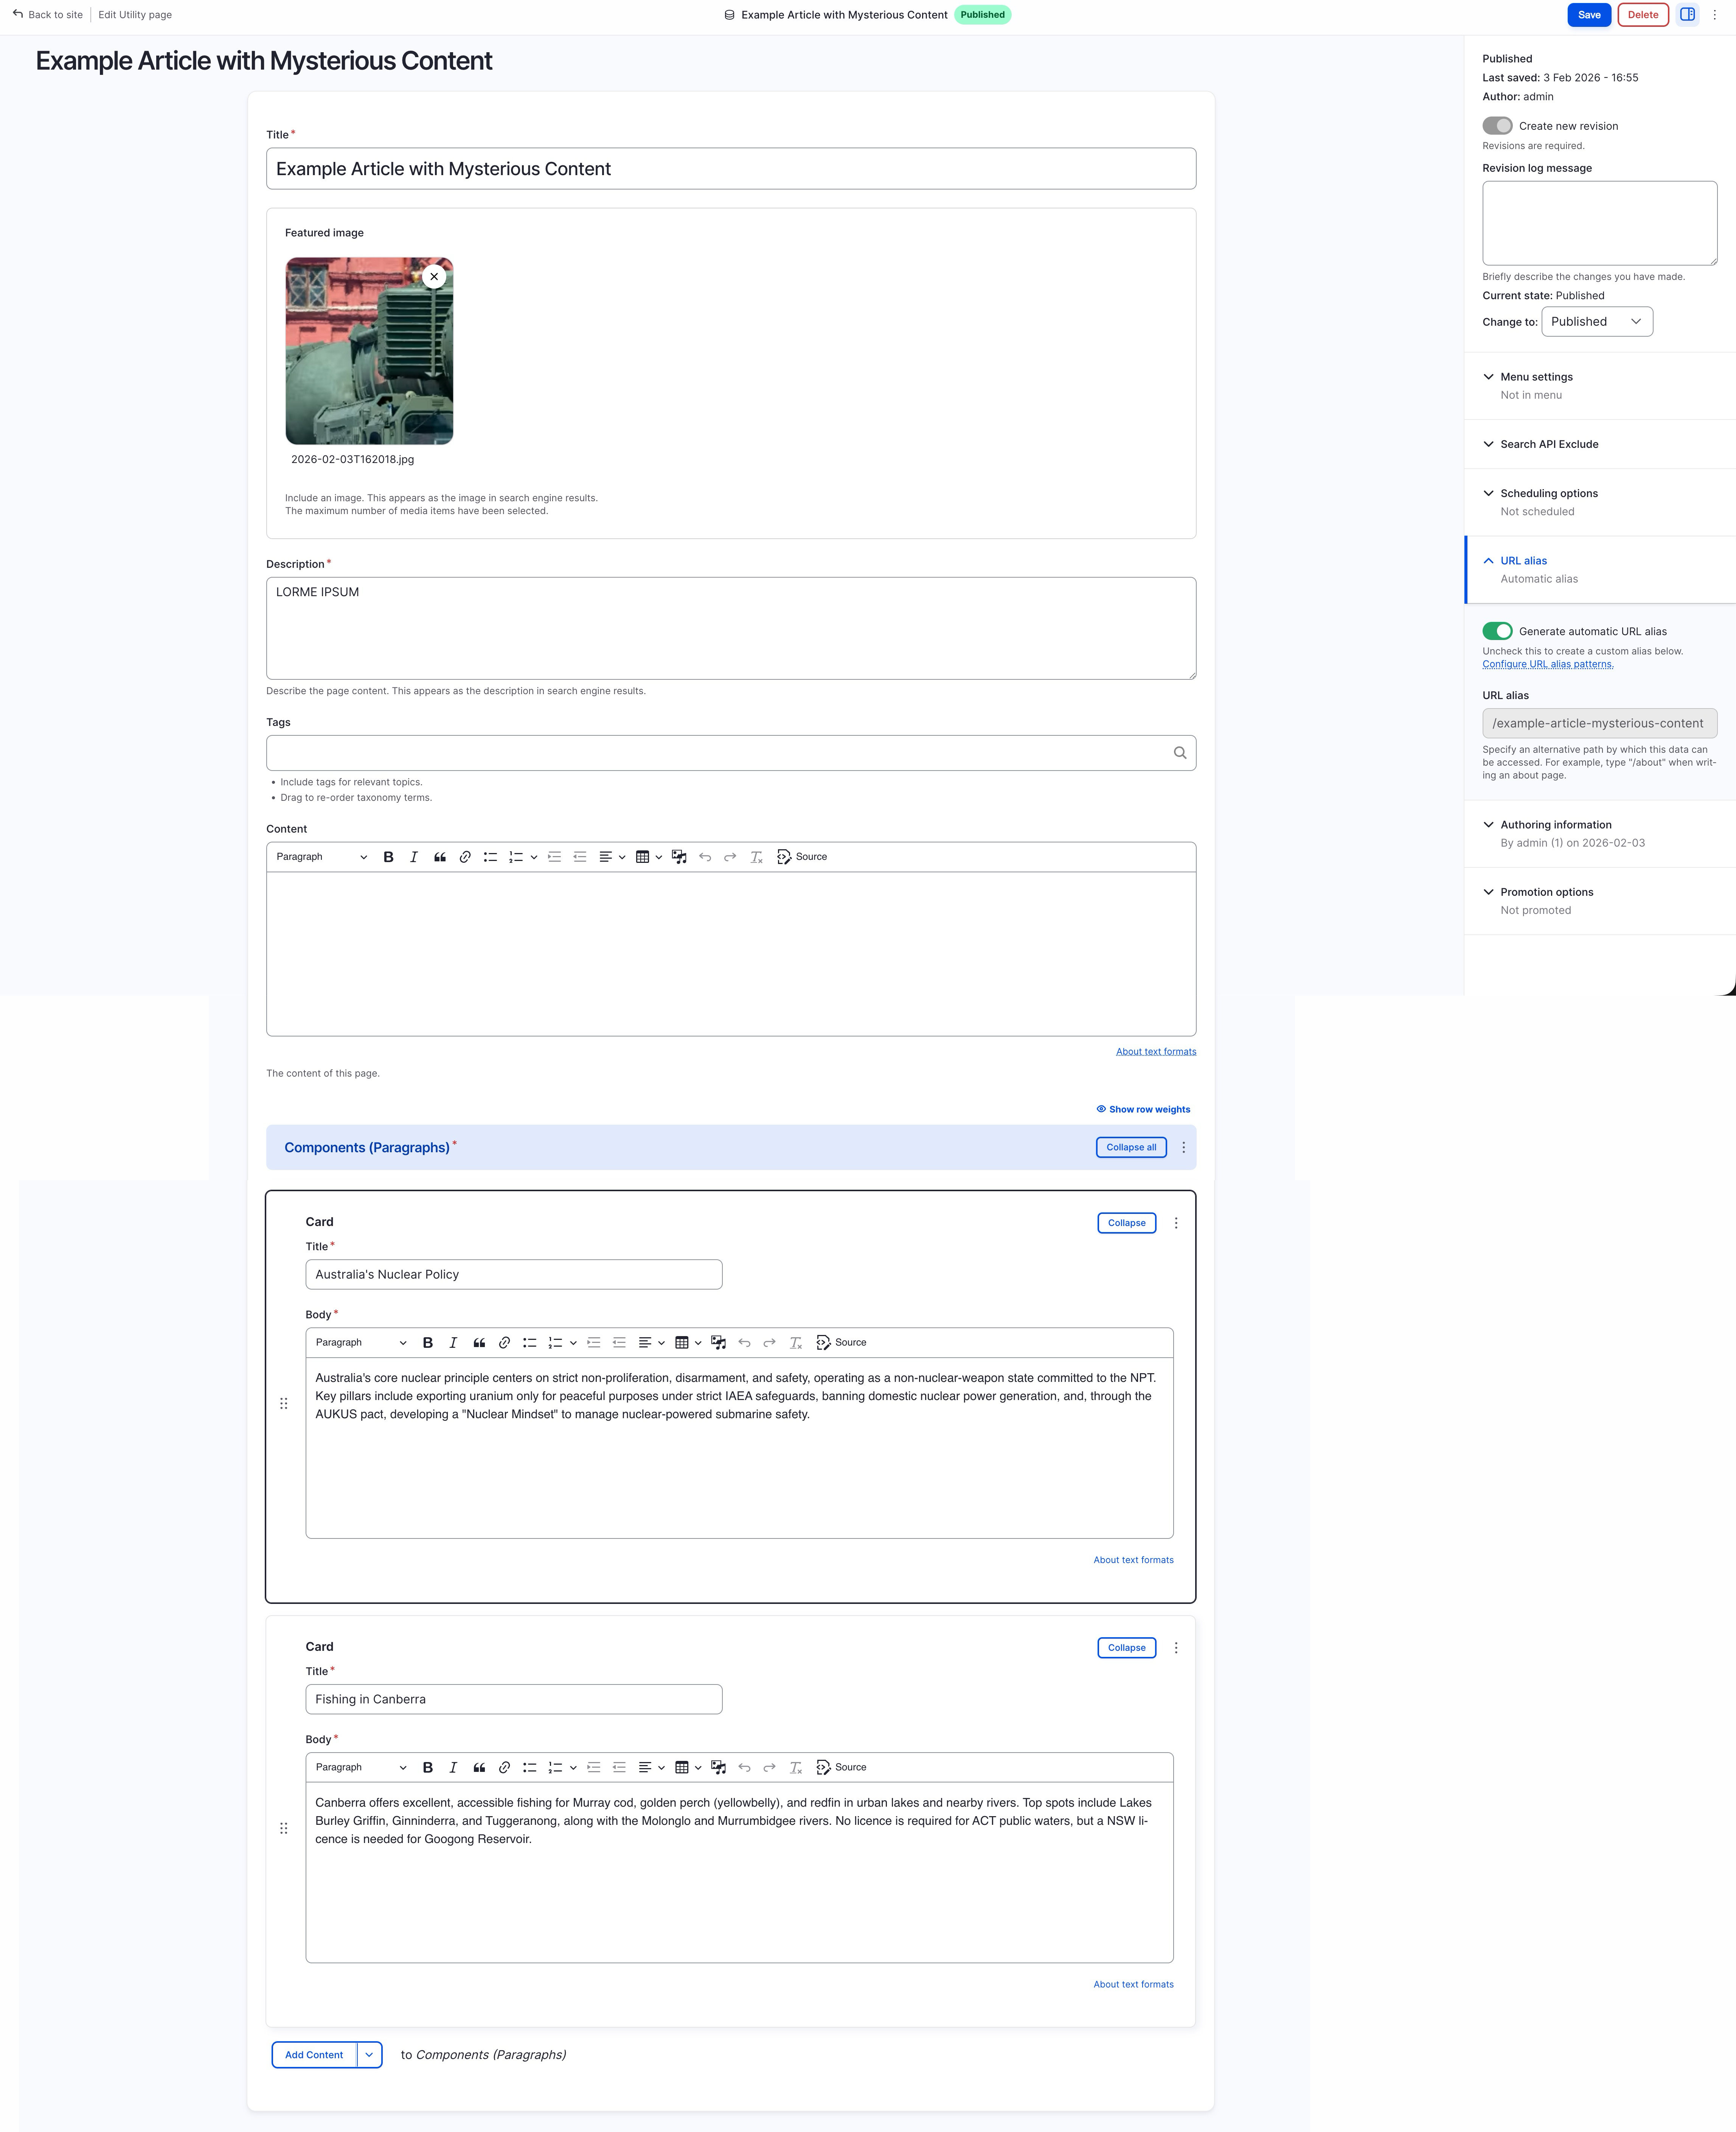The width and height of the screenshot is (1736, 2132).
Task: Remove the featured image with X
Action: pos(434,276)
